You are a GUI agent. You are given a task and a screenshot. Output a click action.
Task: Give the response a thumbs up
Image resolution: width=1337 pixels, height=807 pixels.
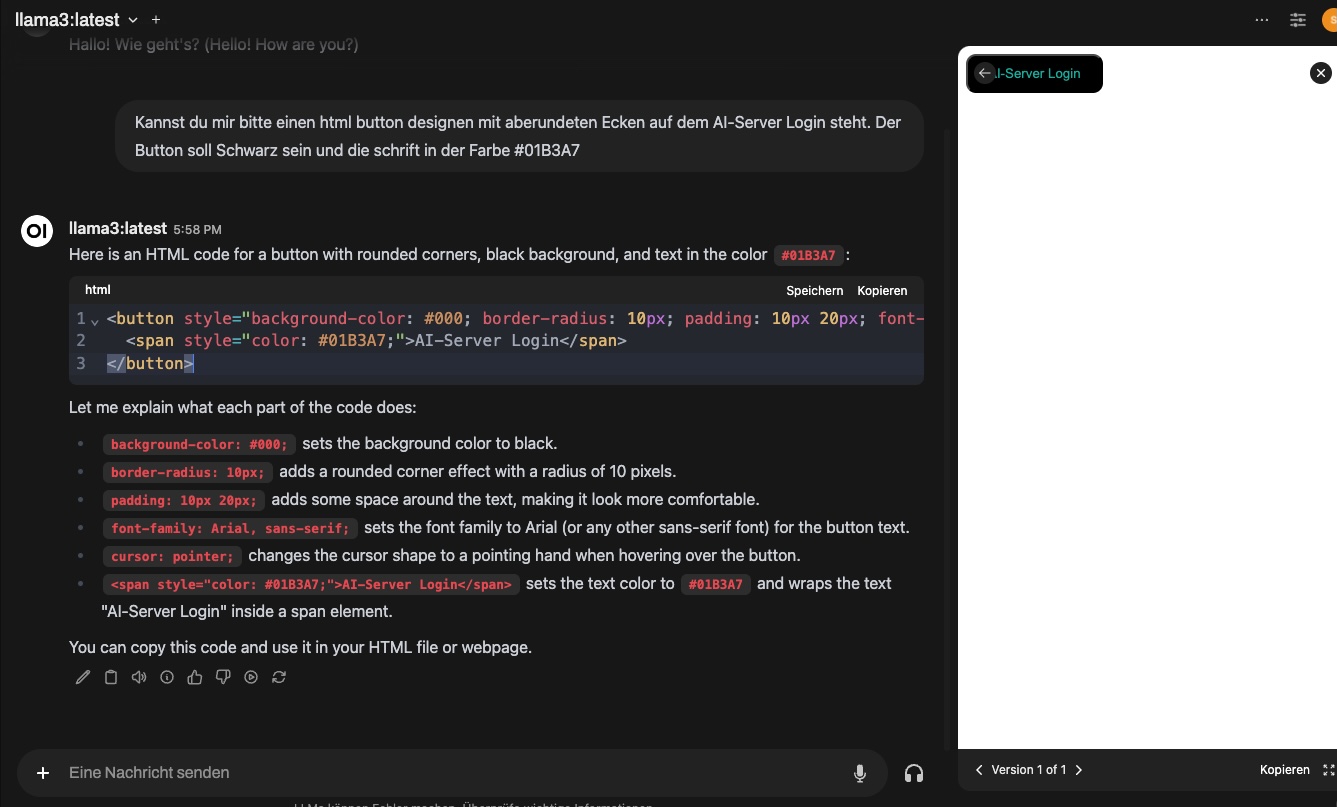195,677
